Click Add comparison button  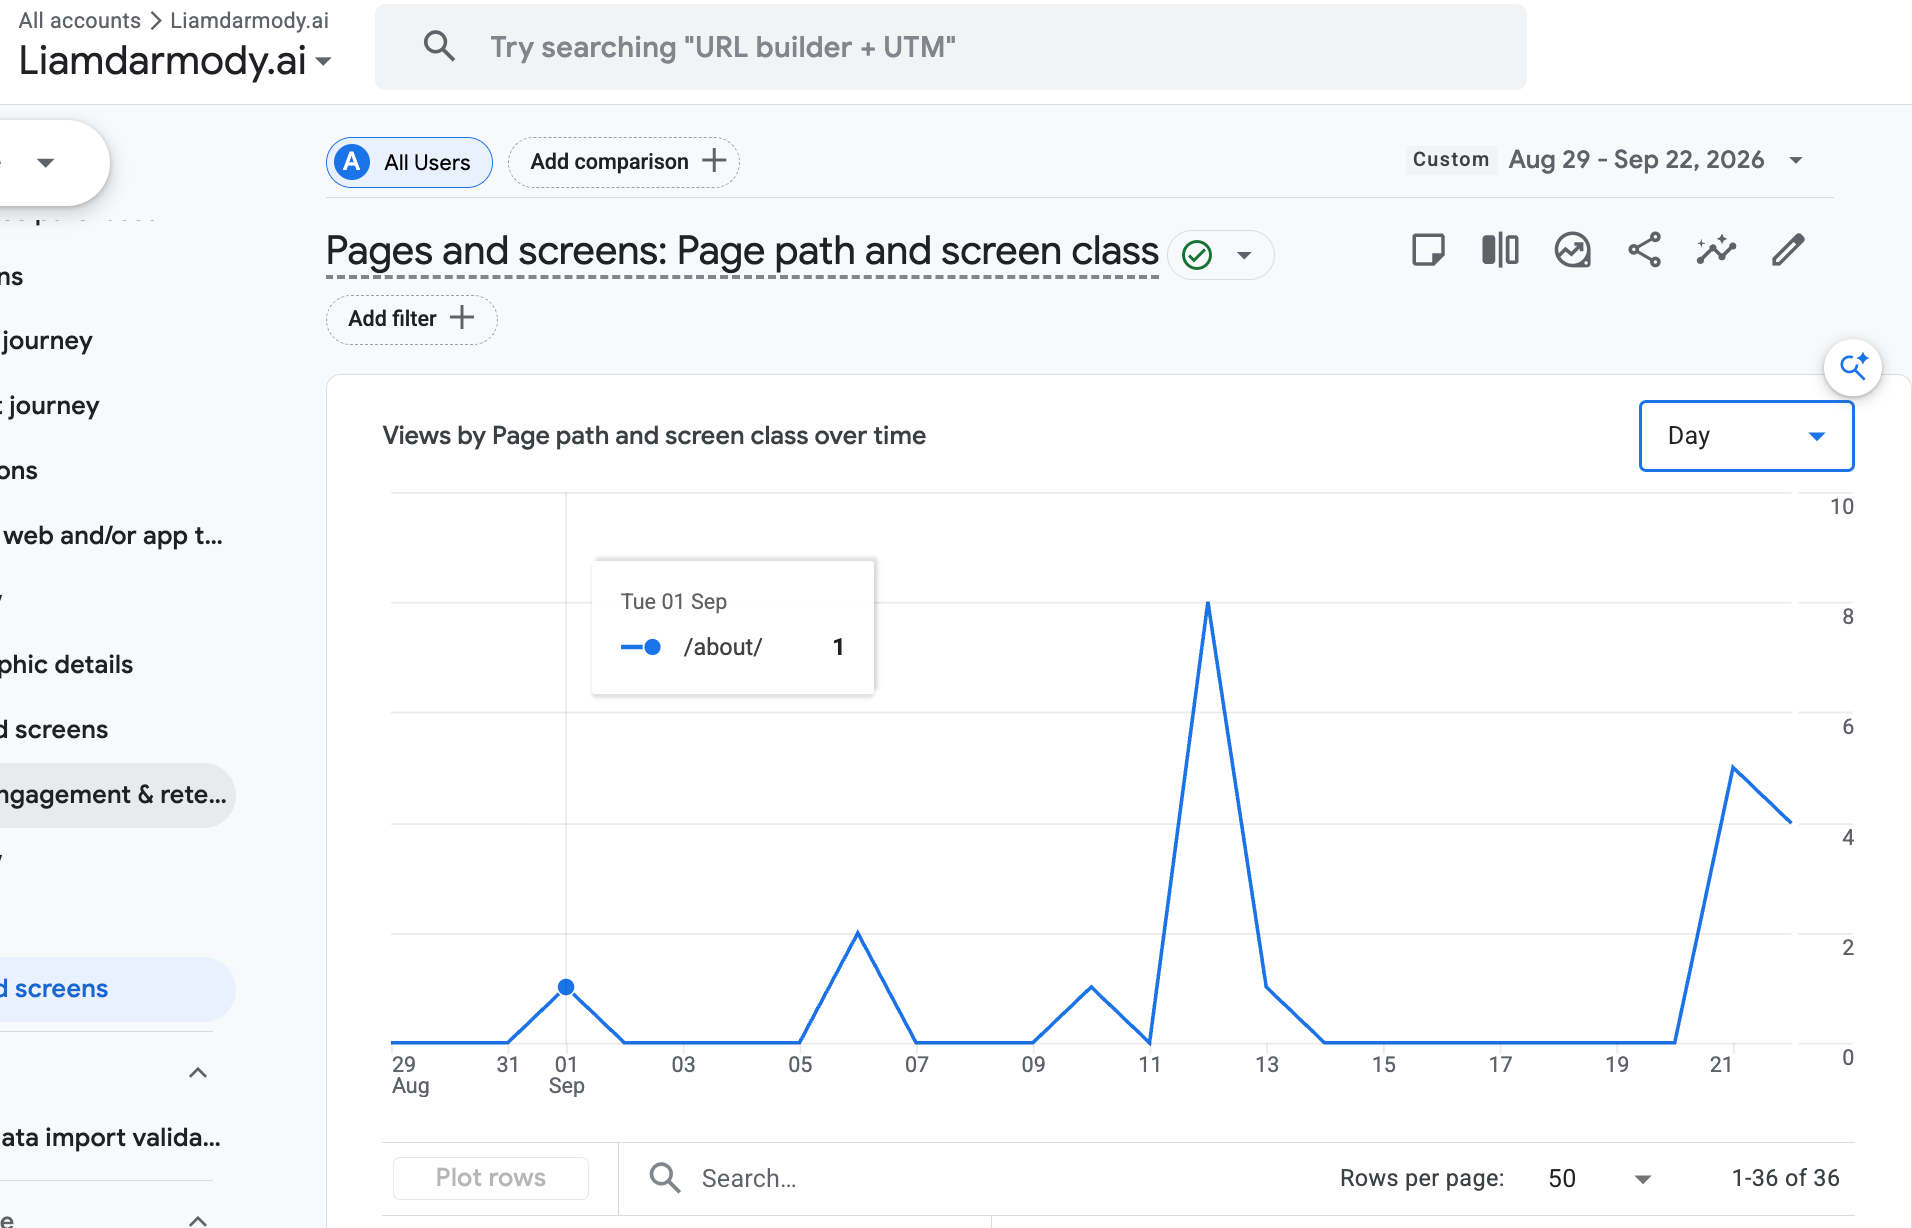click(x=624, y=162)
